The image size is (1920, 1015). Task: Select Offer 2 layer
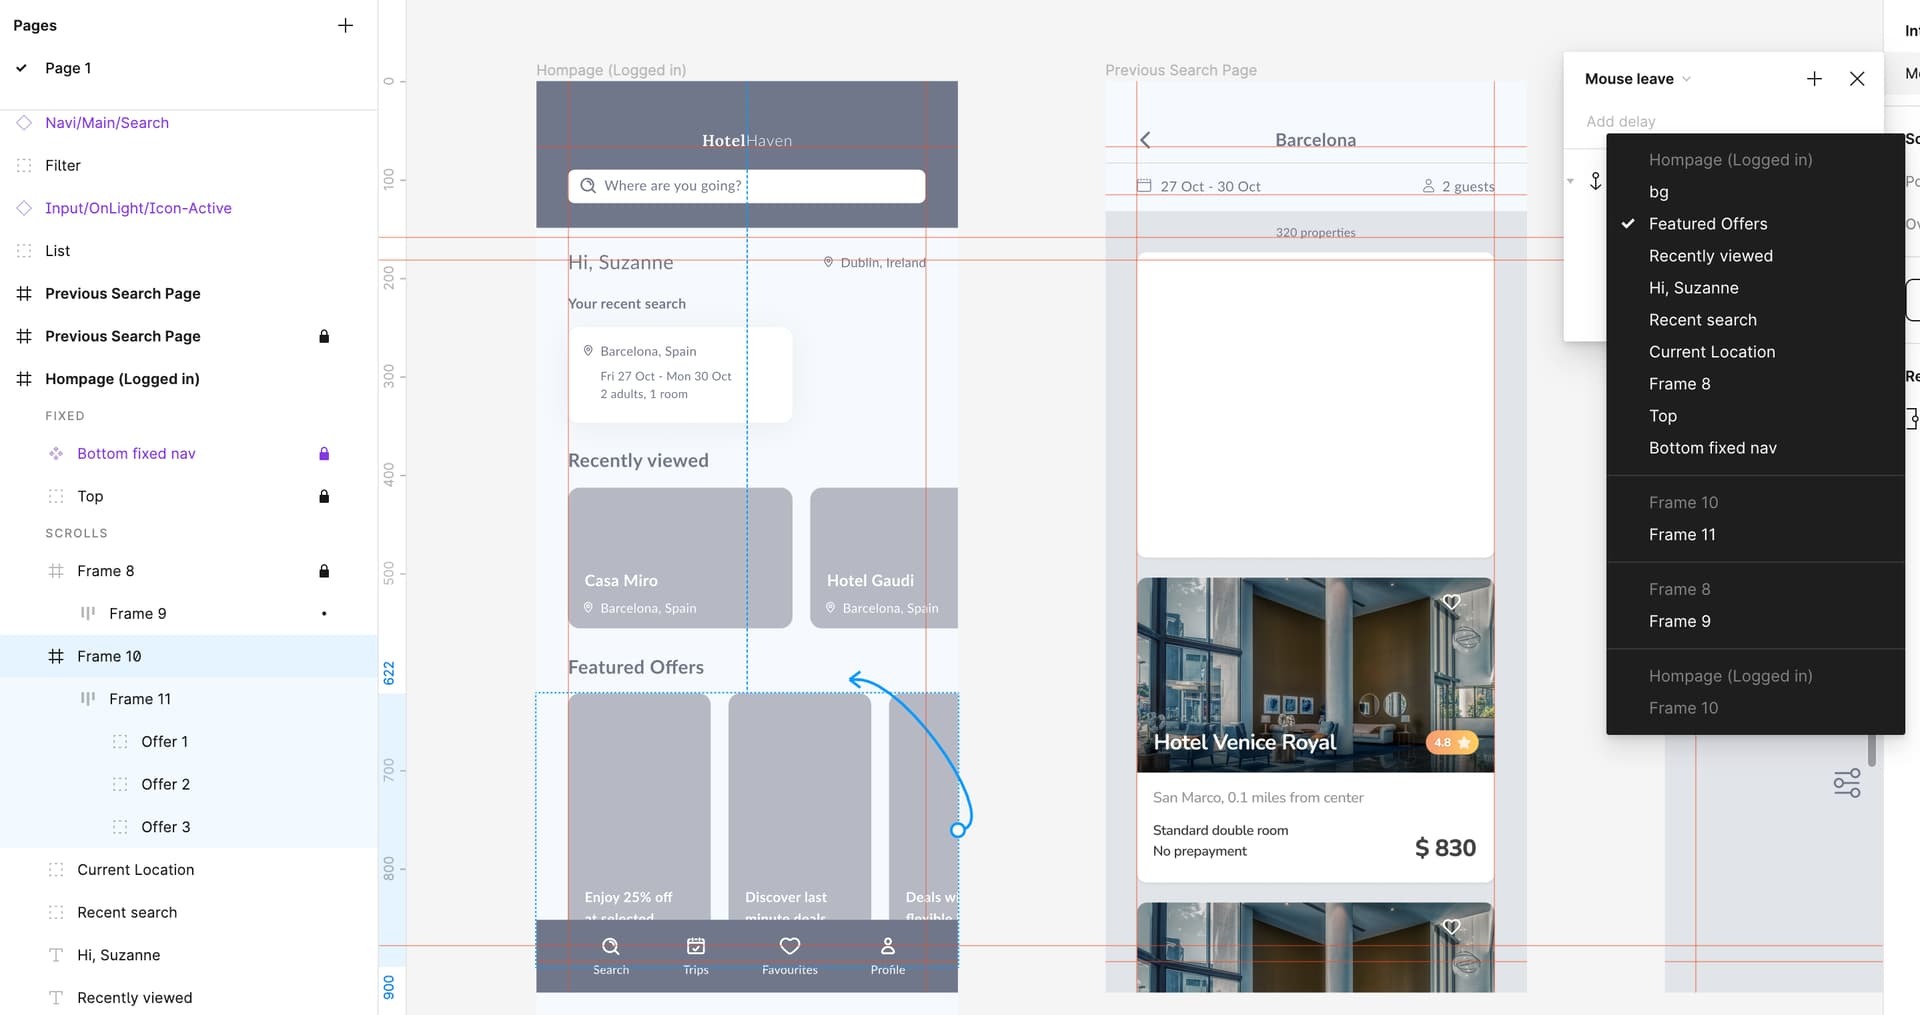click(x=165, y=784)
